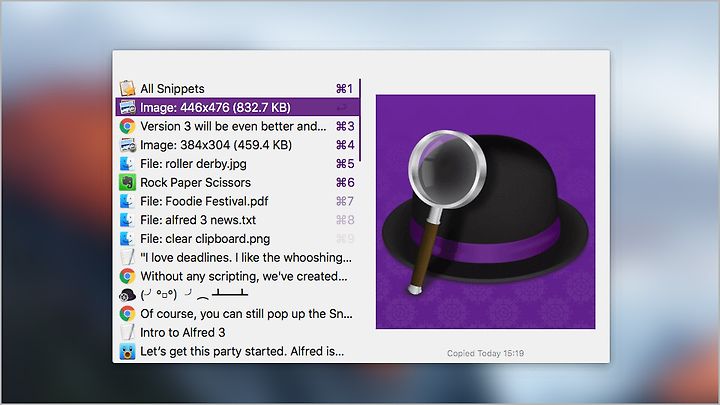Select the table flip emoticon clip
This screenshot has height=405, width=720.
[237, 295]
